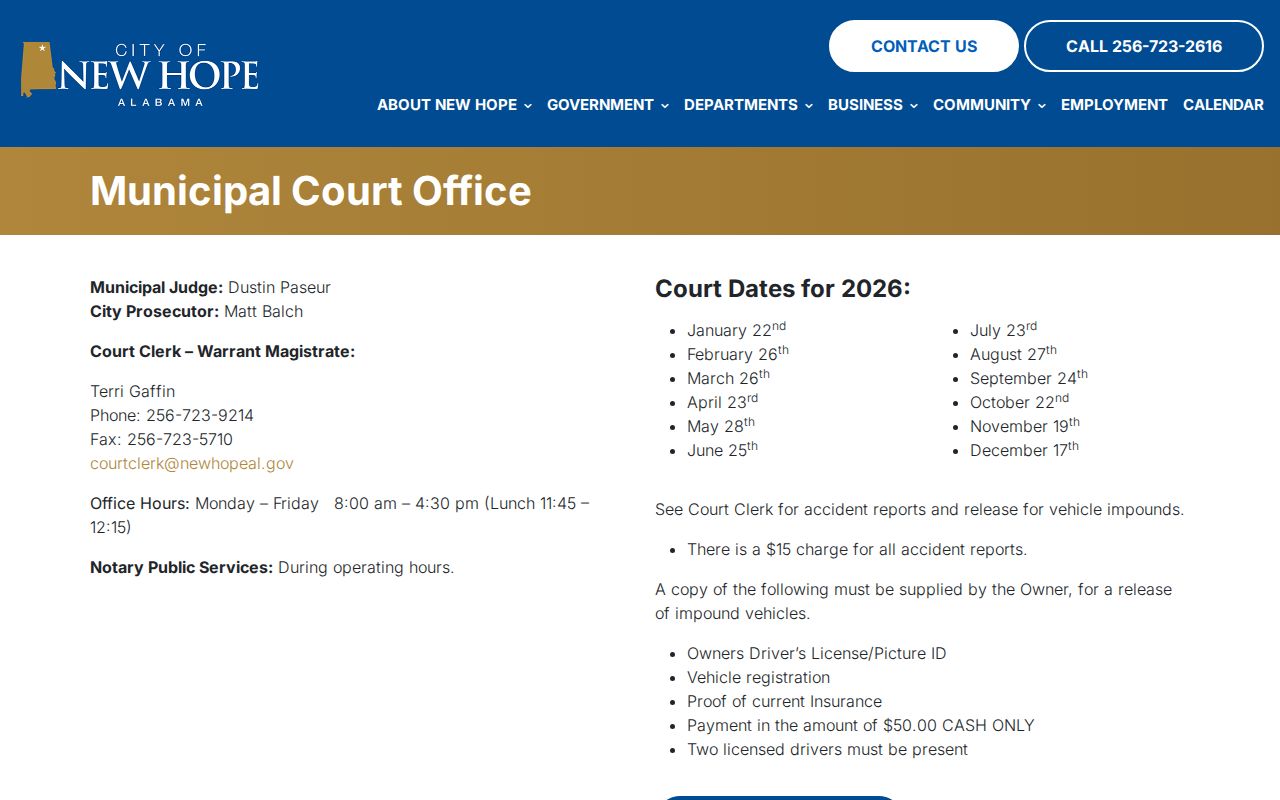The image size is (1280, 800).
Task: Select the Court Dates for 2026 heading
Action: point(783,289)
